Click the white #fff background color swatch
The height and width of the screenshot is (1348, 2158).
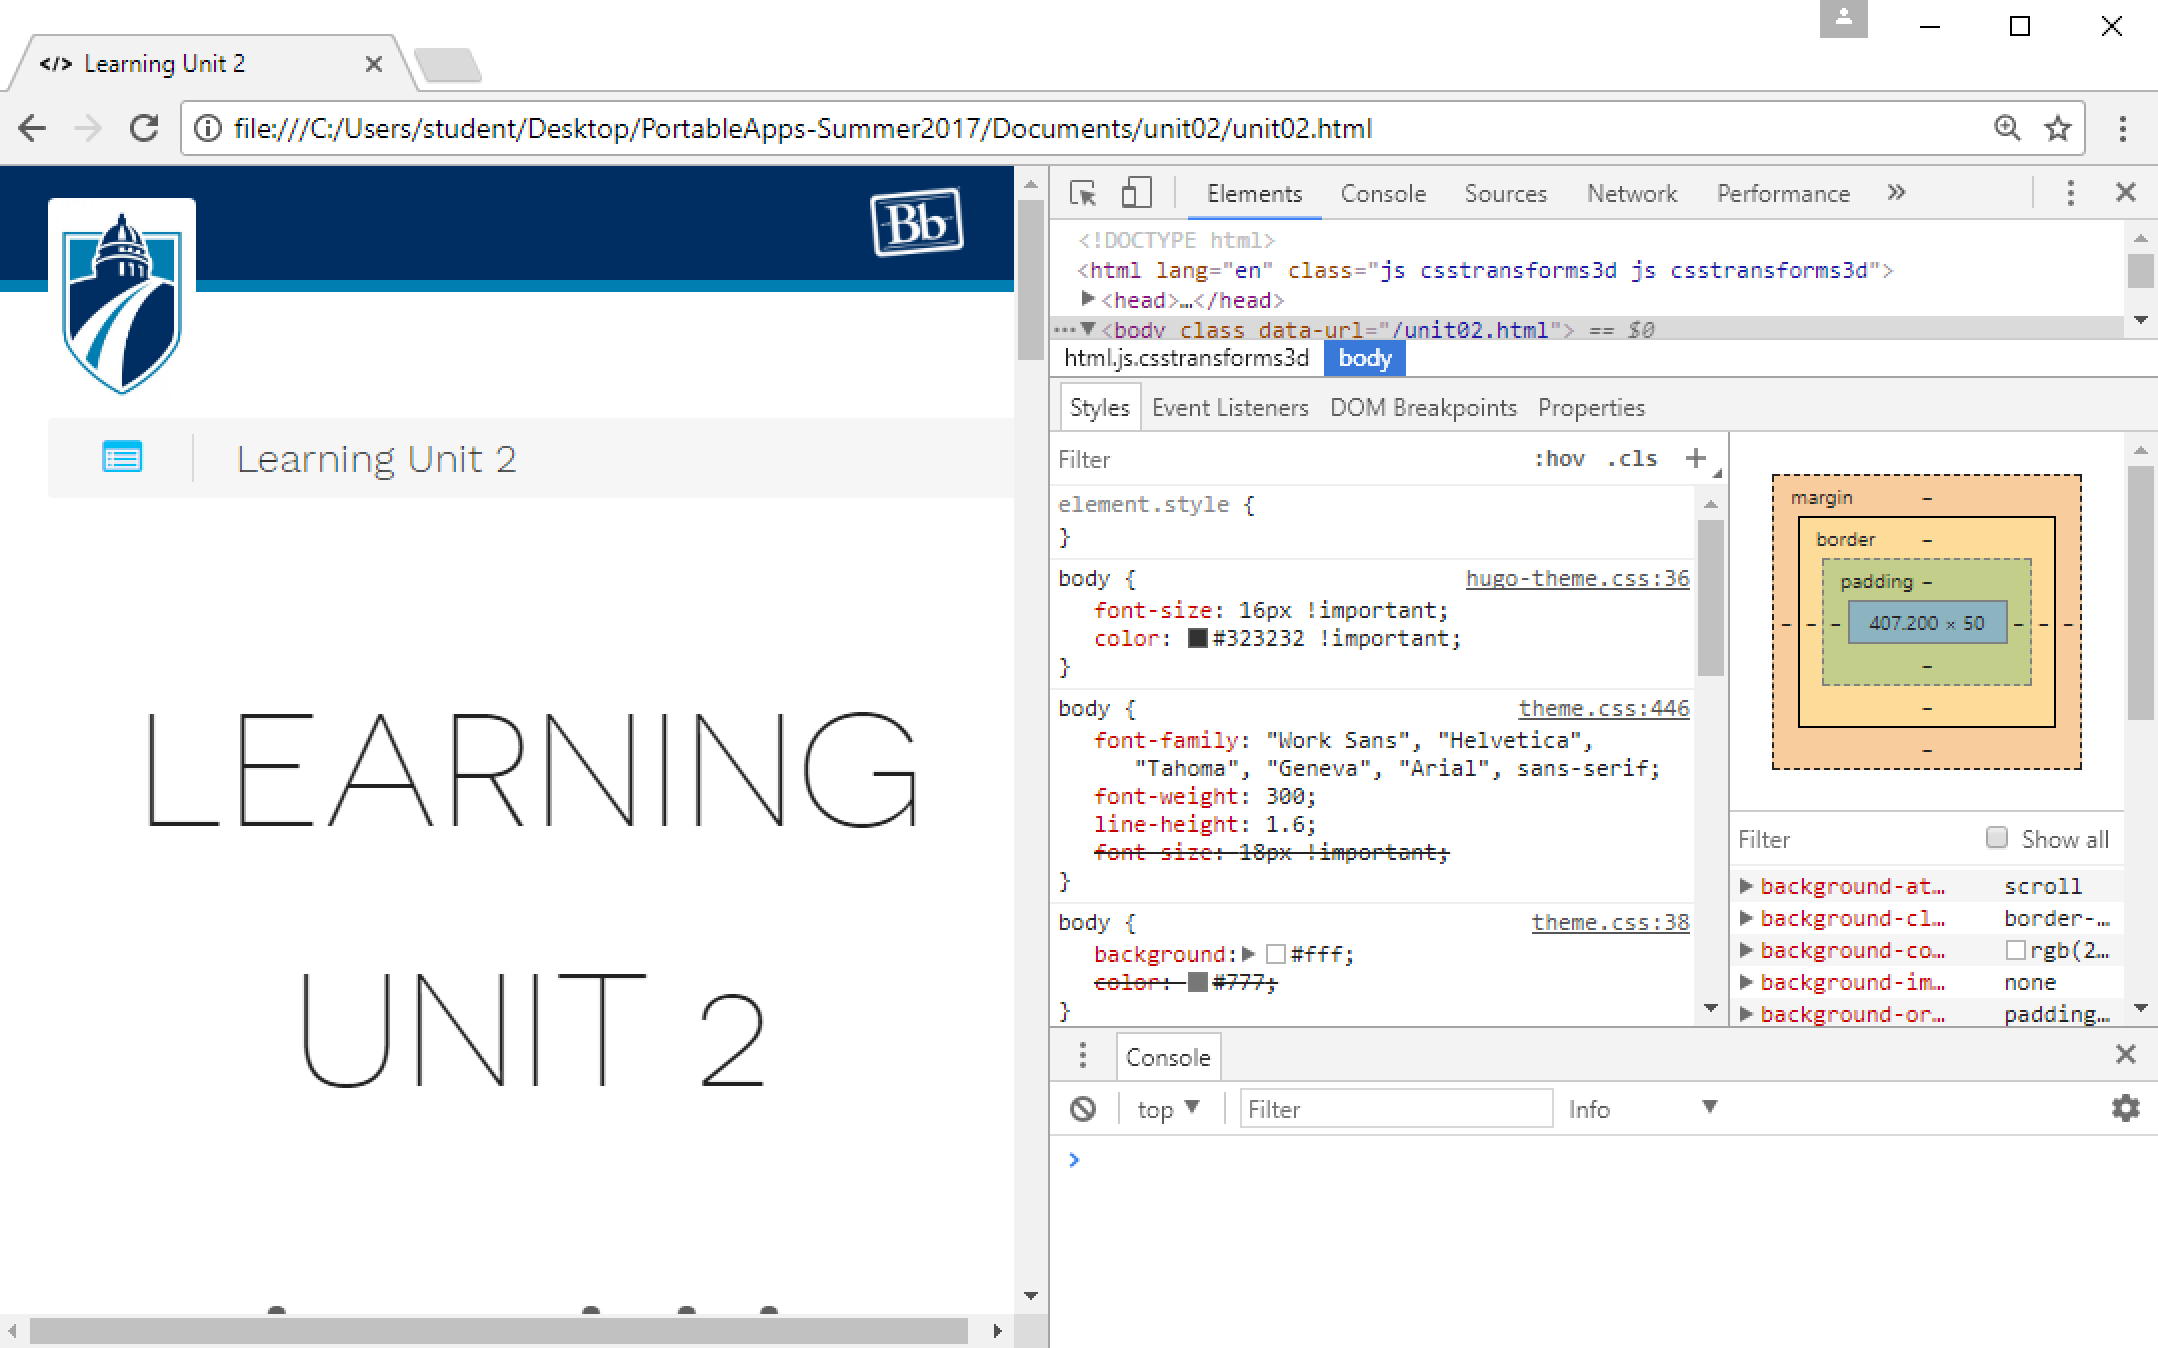click(1275, 954)
